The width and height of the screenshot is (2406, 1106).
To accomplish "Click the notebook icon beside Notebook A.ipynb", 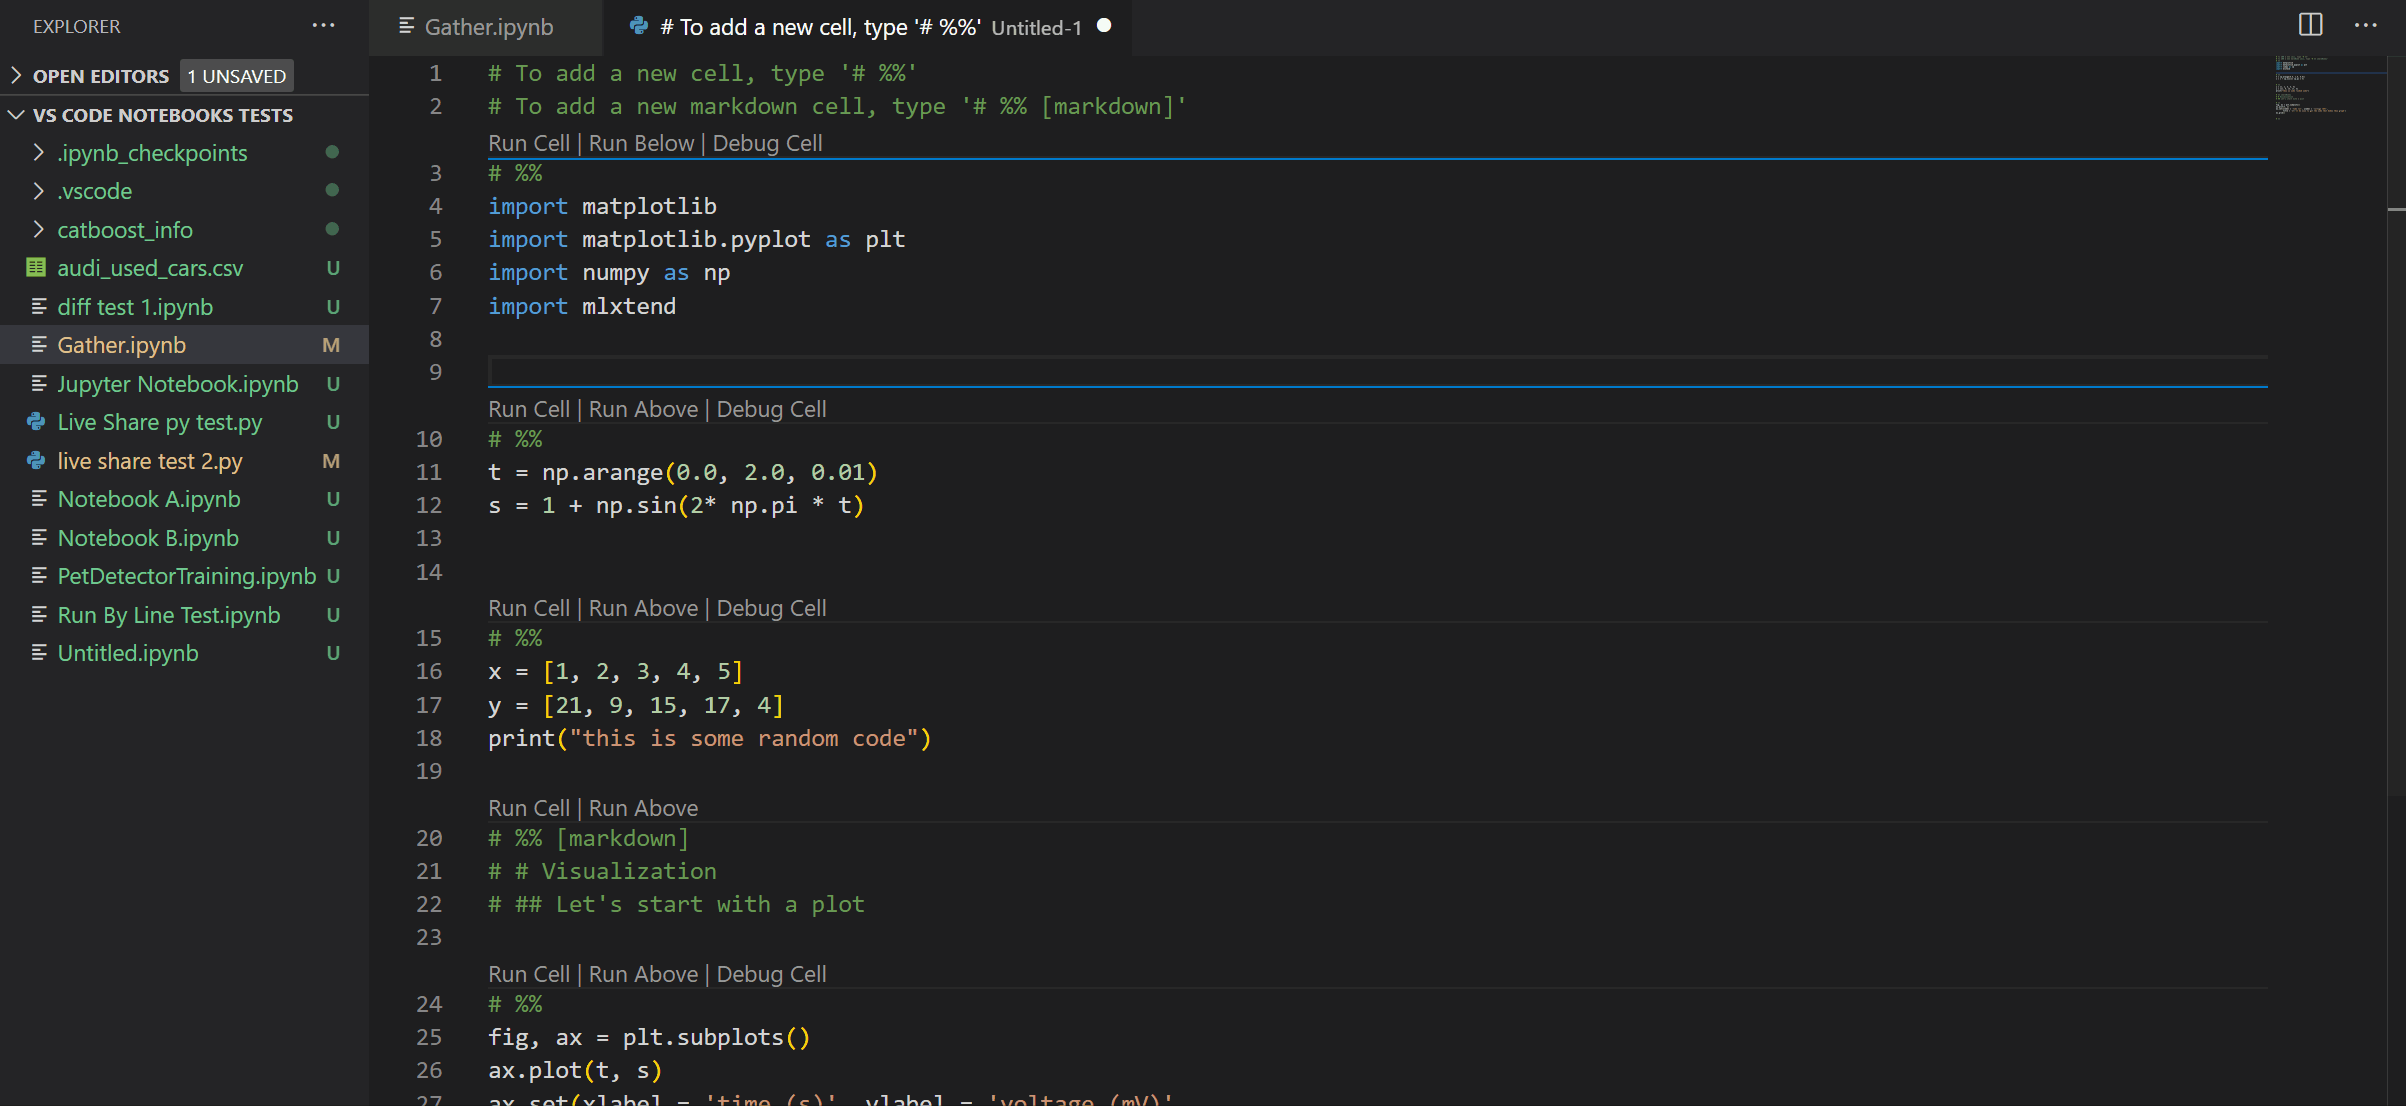I will point(39,499).
